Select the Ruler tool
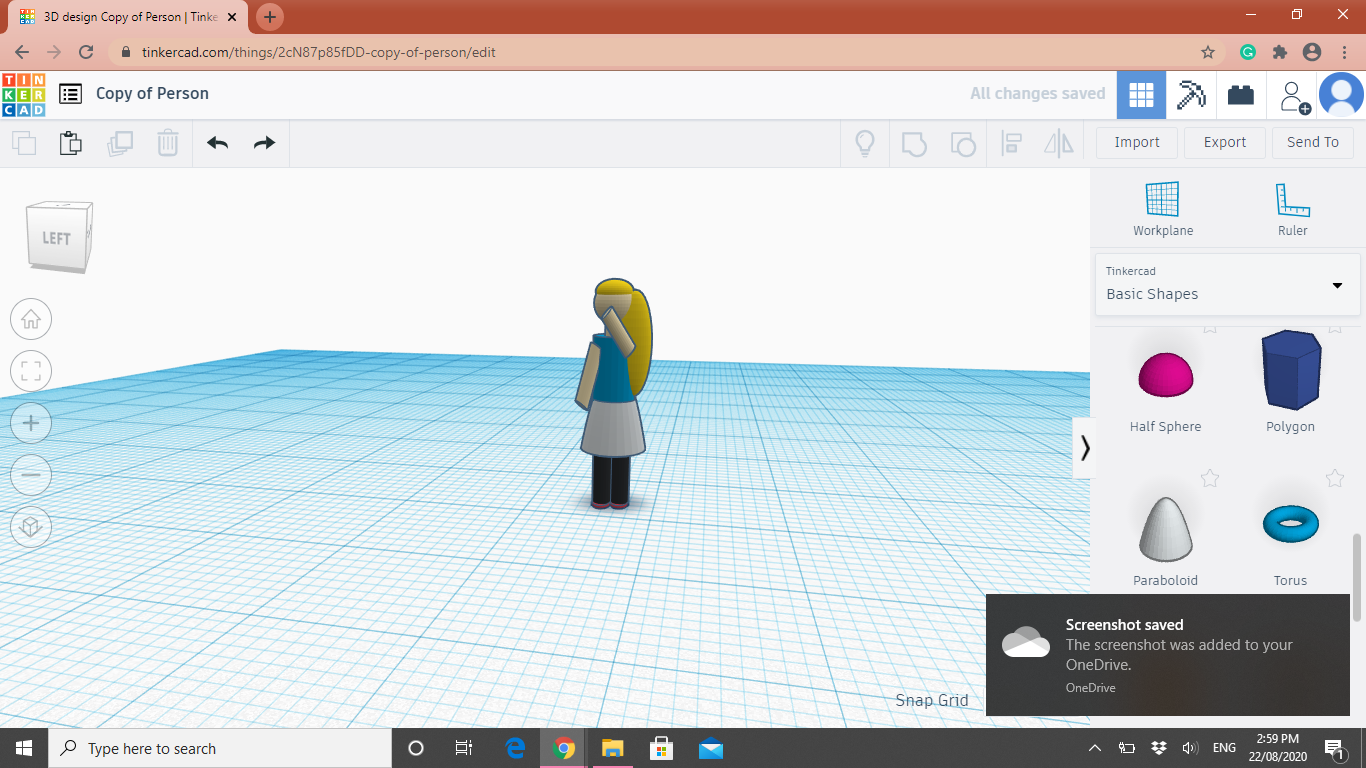 [x=1292, y=209]
